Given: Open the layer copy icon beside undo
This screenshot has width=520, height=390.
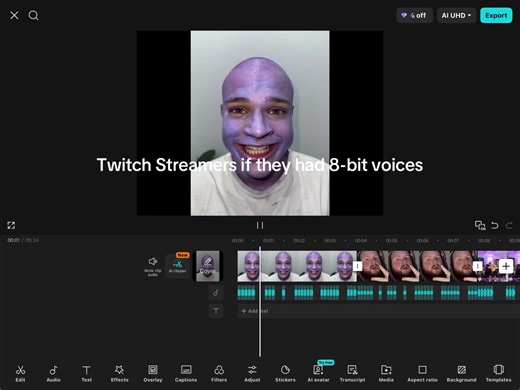Looking at the screenshot, I should (x=480, y=226).
